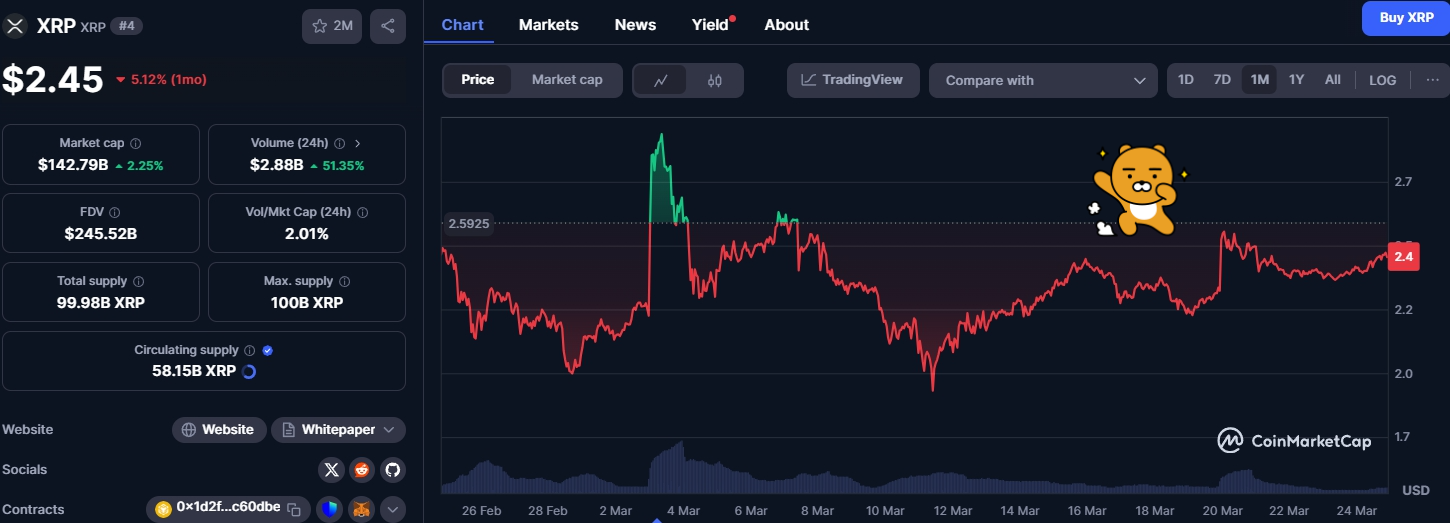Click the 4 Mar date axis label
Screen dimensions: 1450x523
click(x=683, y=510)
